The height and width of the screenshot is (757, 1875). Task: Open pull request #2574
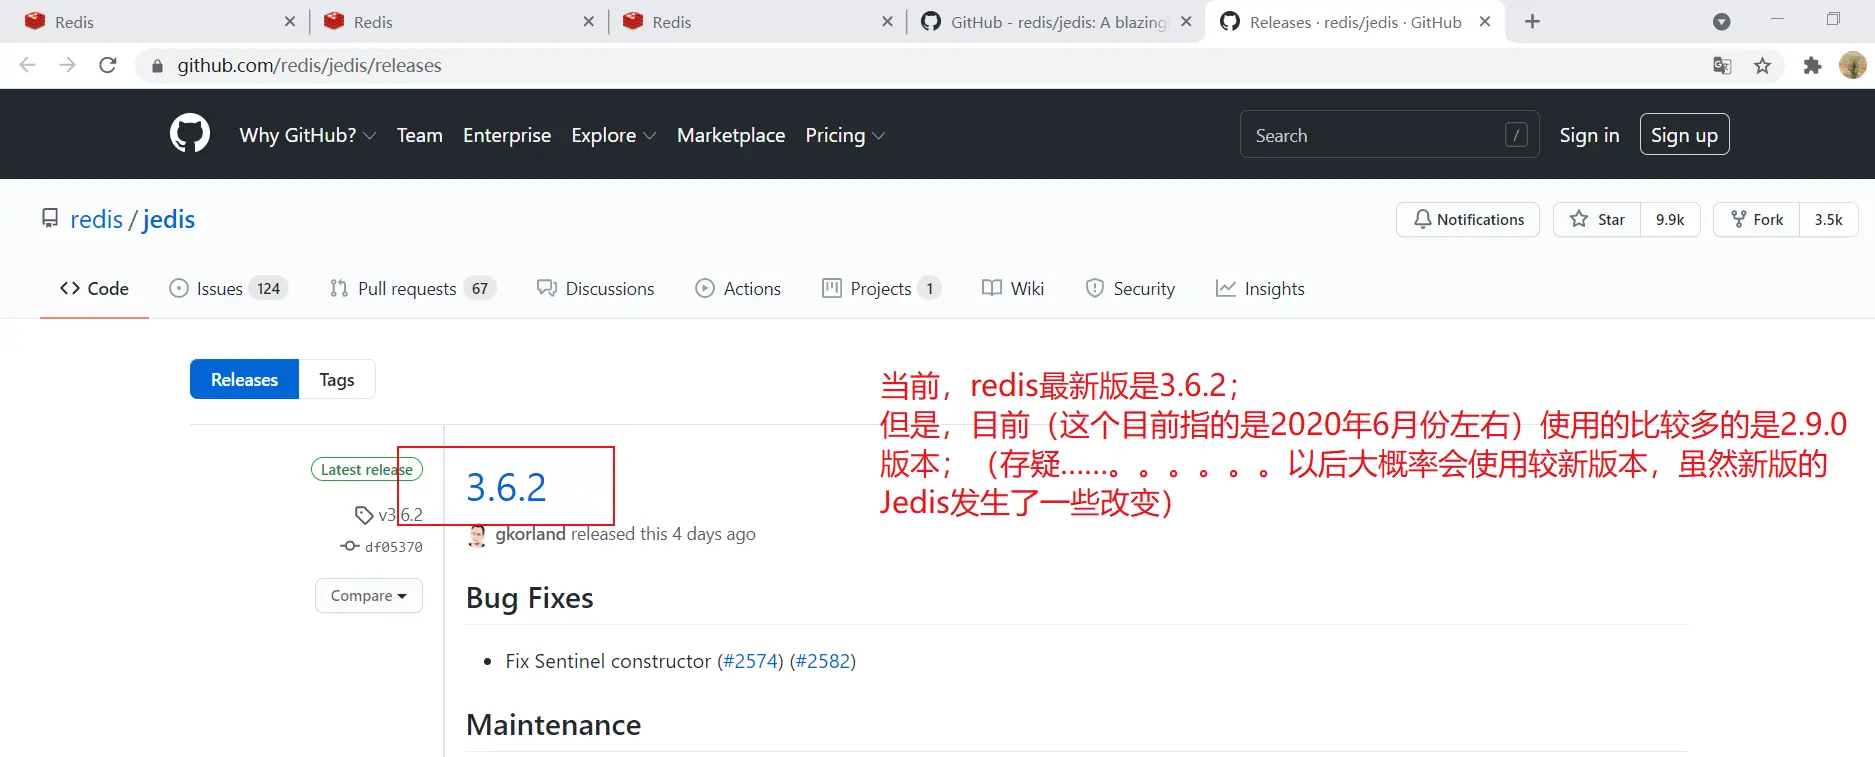750,661
